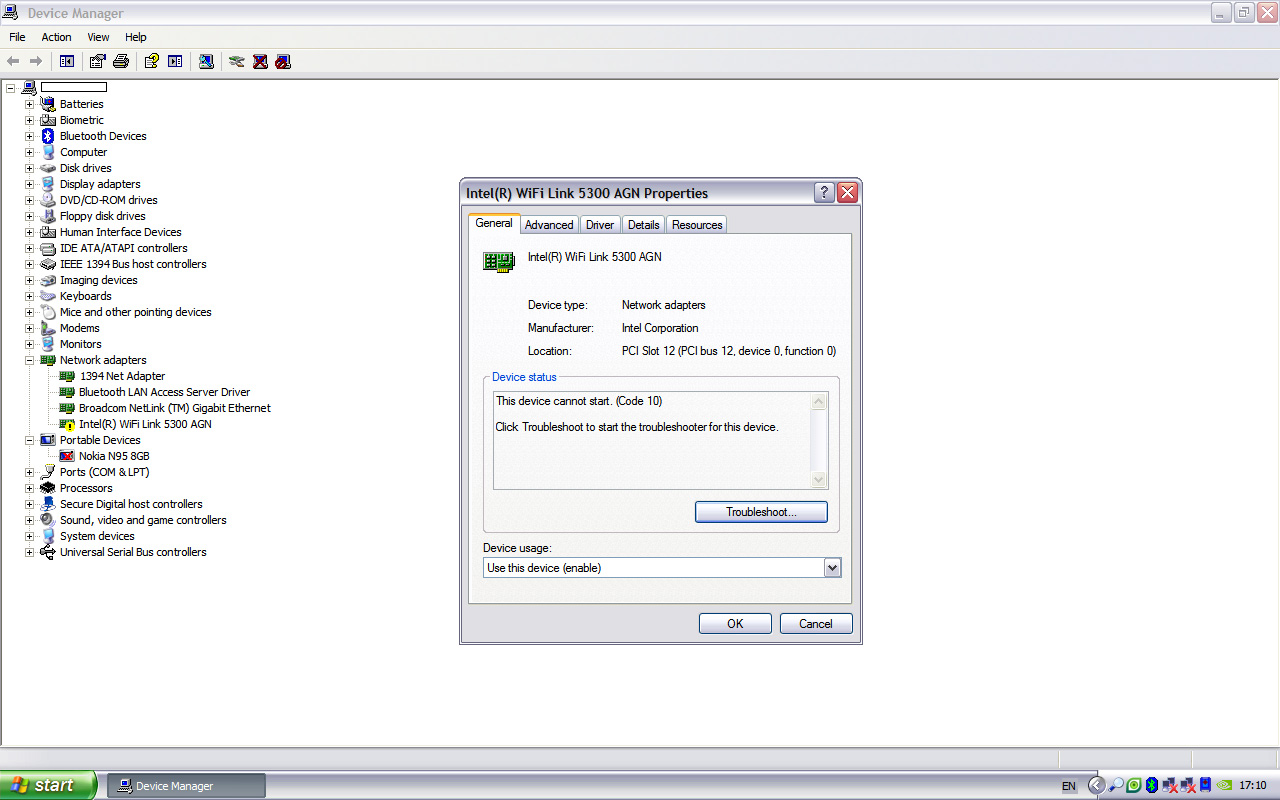Click the Disable toolbar icon with red circle
Screen dimensions: 1280x800
pyautogui.click(x=283, y=62)
